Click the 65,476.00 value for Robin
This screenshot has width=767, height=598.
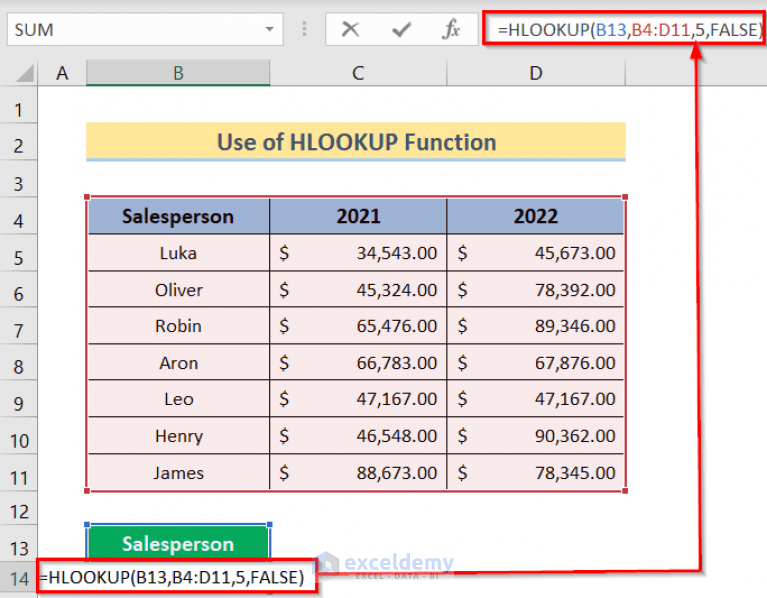tap(358, 326)
